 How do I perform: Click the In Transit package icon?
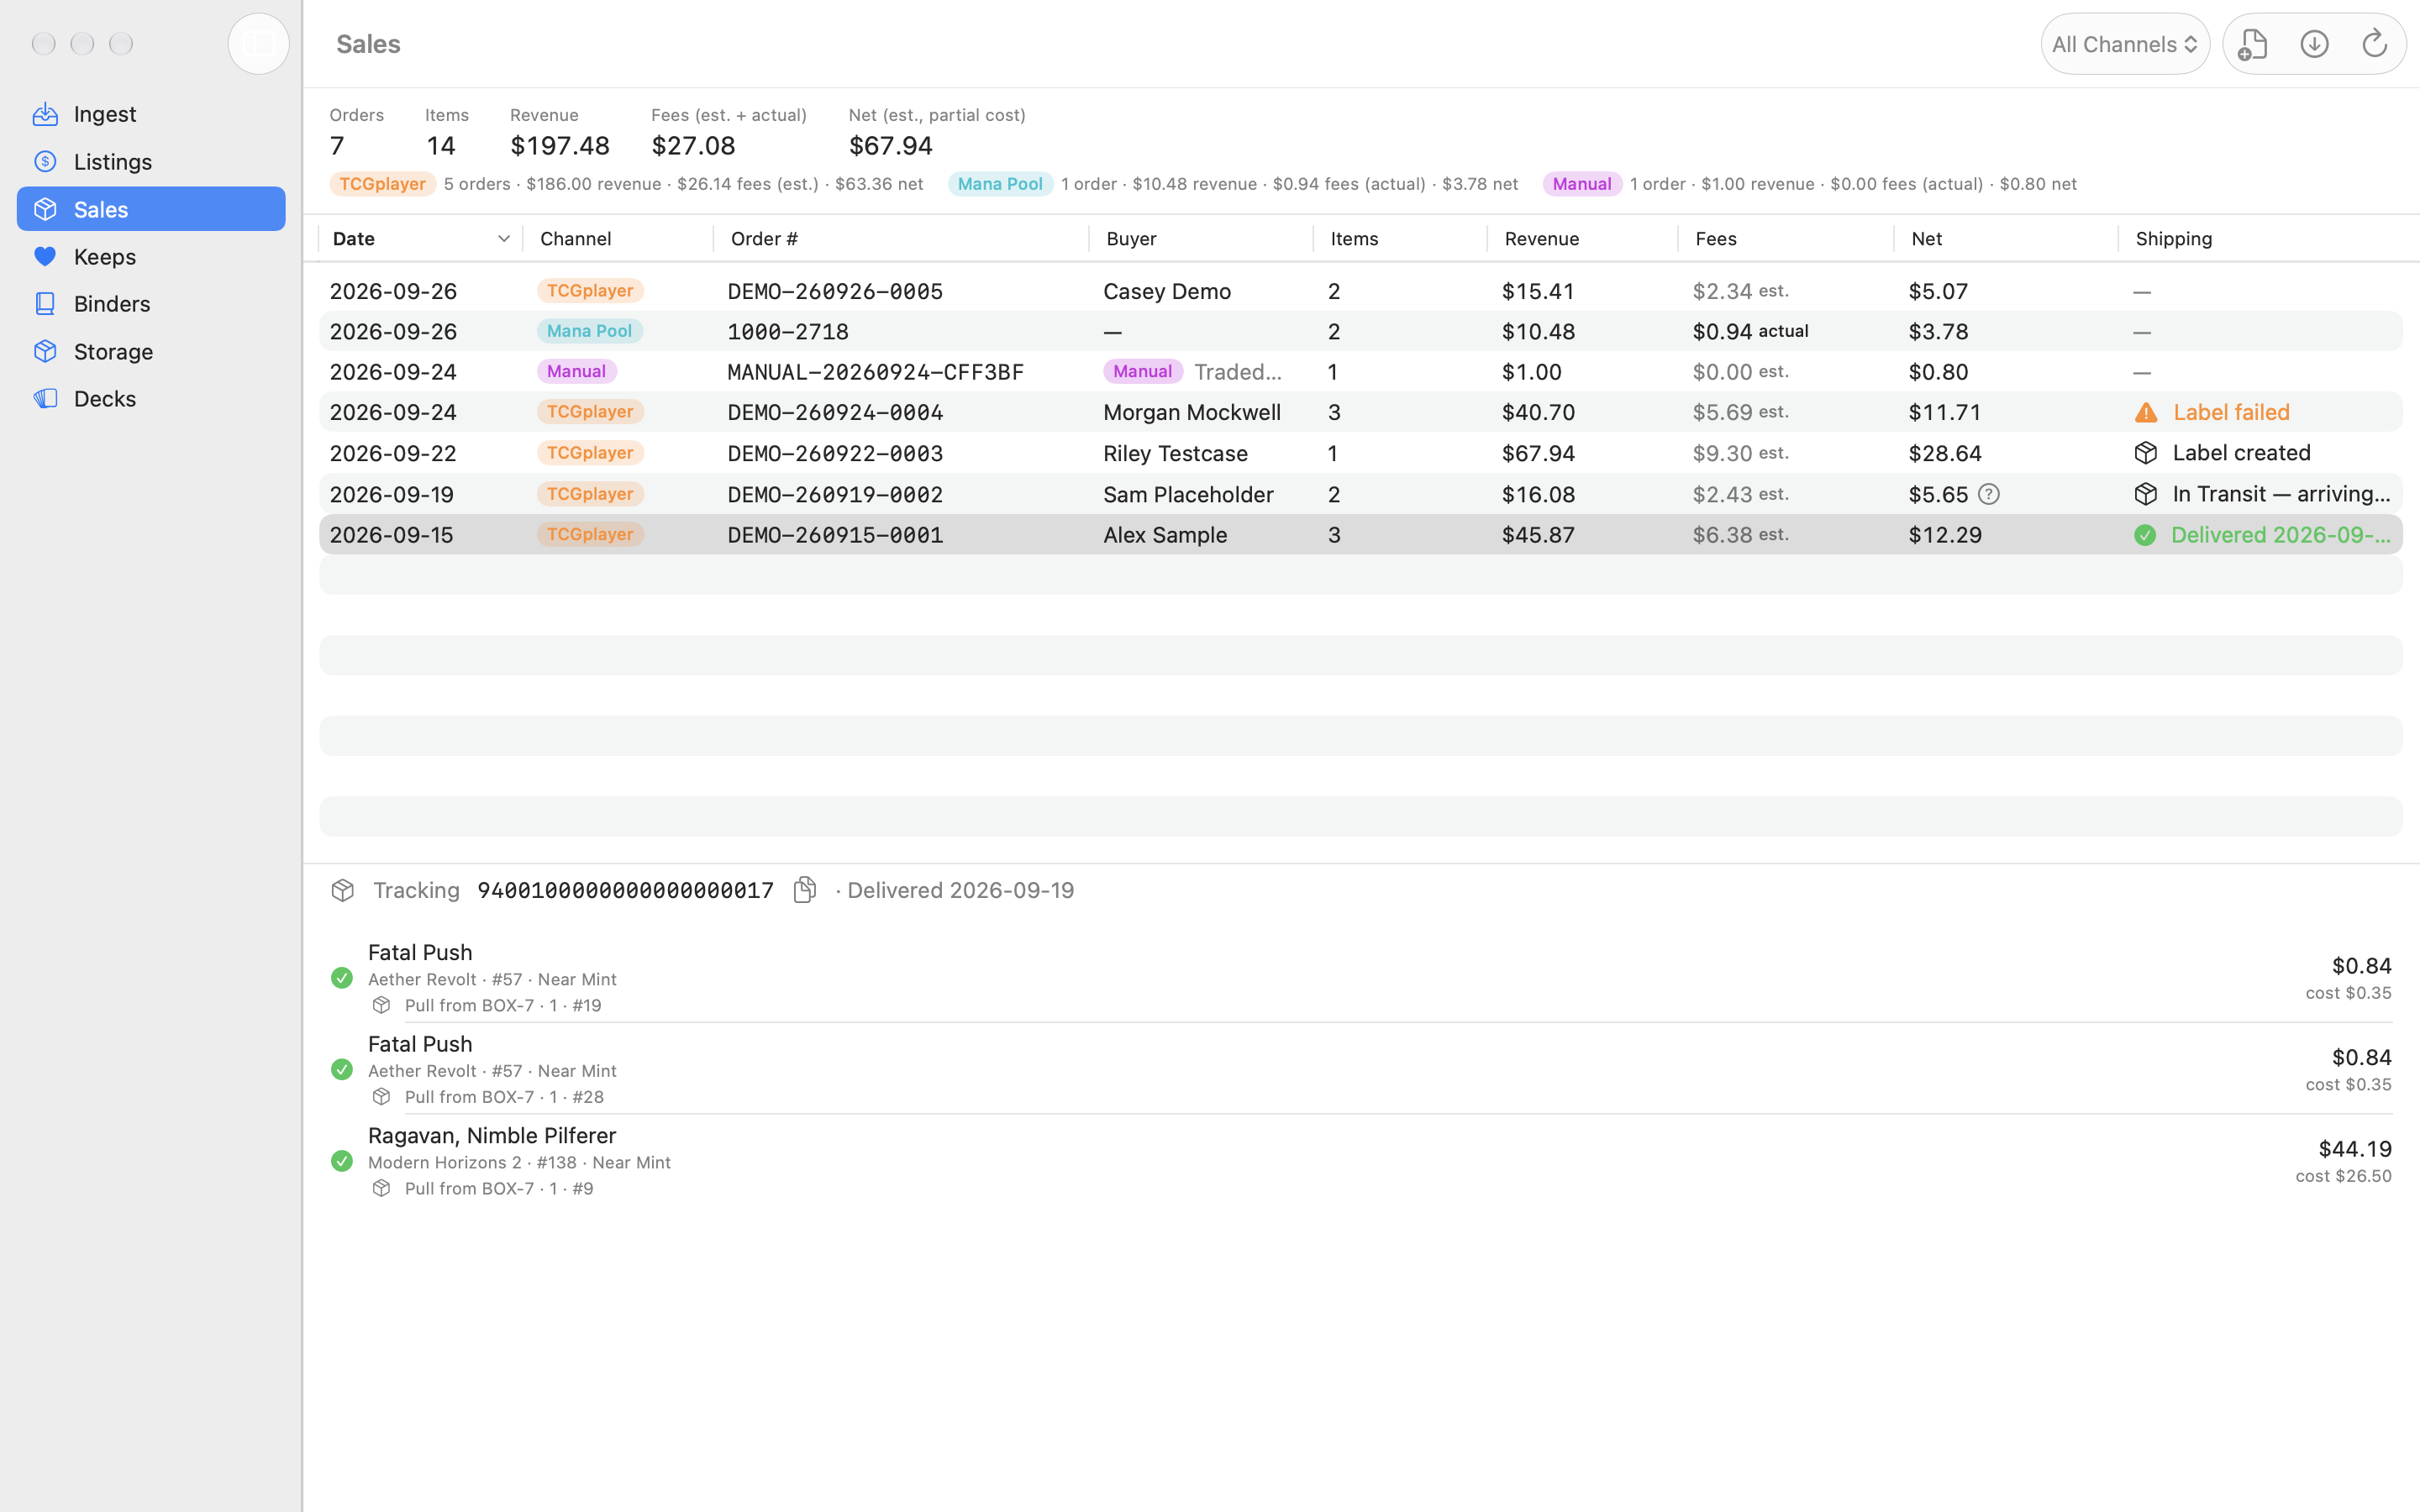(x=2145, y=494)
